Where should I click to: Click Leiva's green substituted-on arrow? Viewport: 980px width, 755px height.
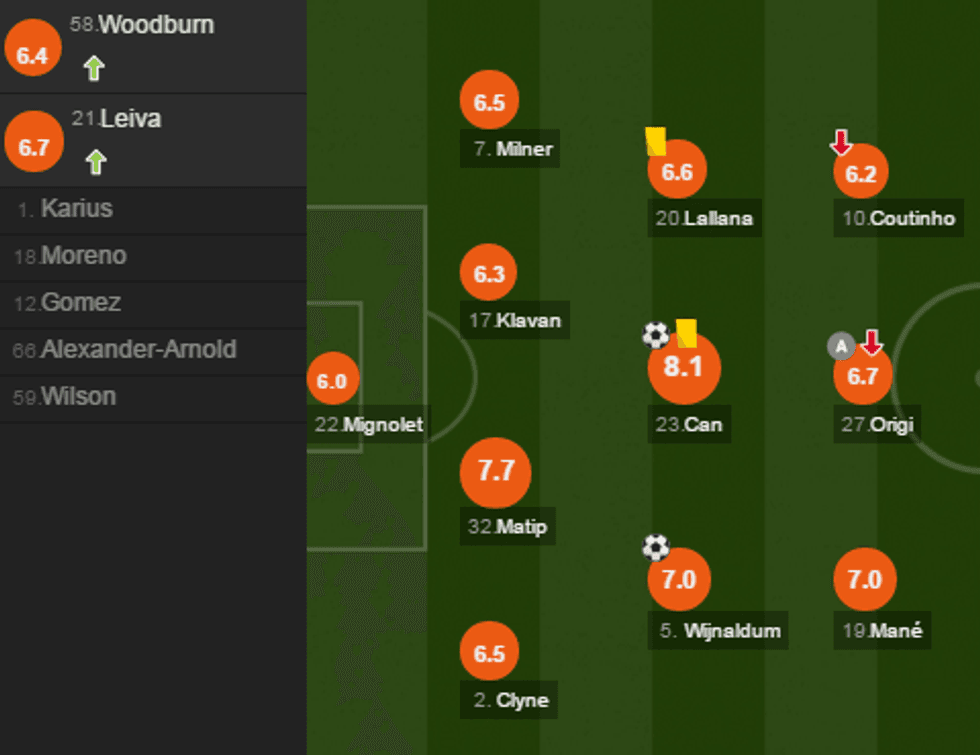pos(96,161)
